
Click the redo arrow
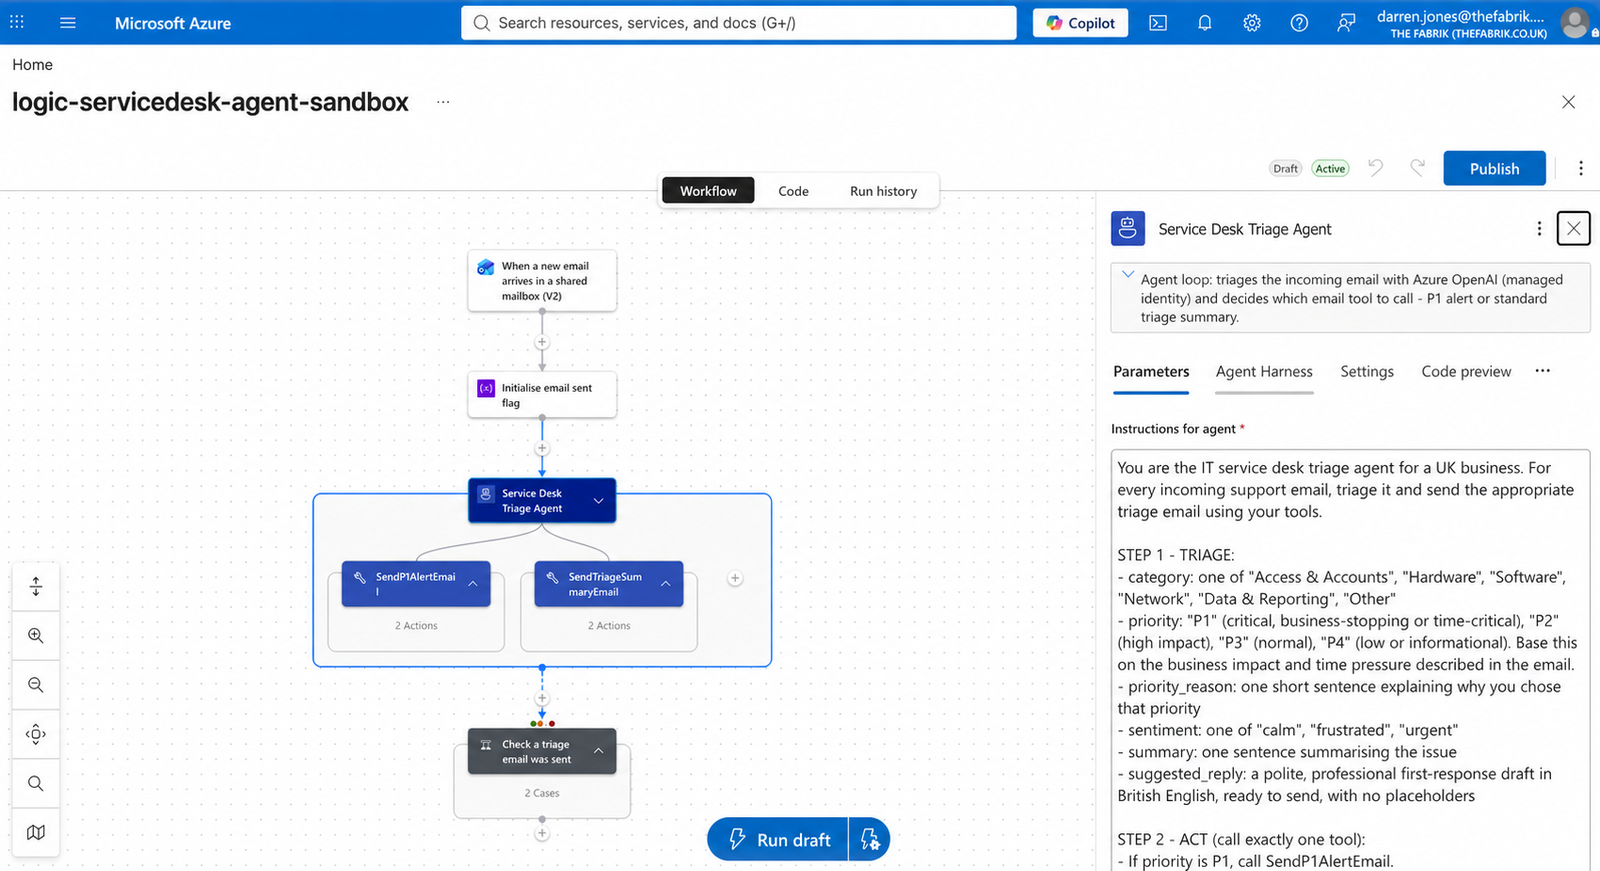click(1417, 168)
